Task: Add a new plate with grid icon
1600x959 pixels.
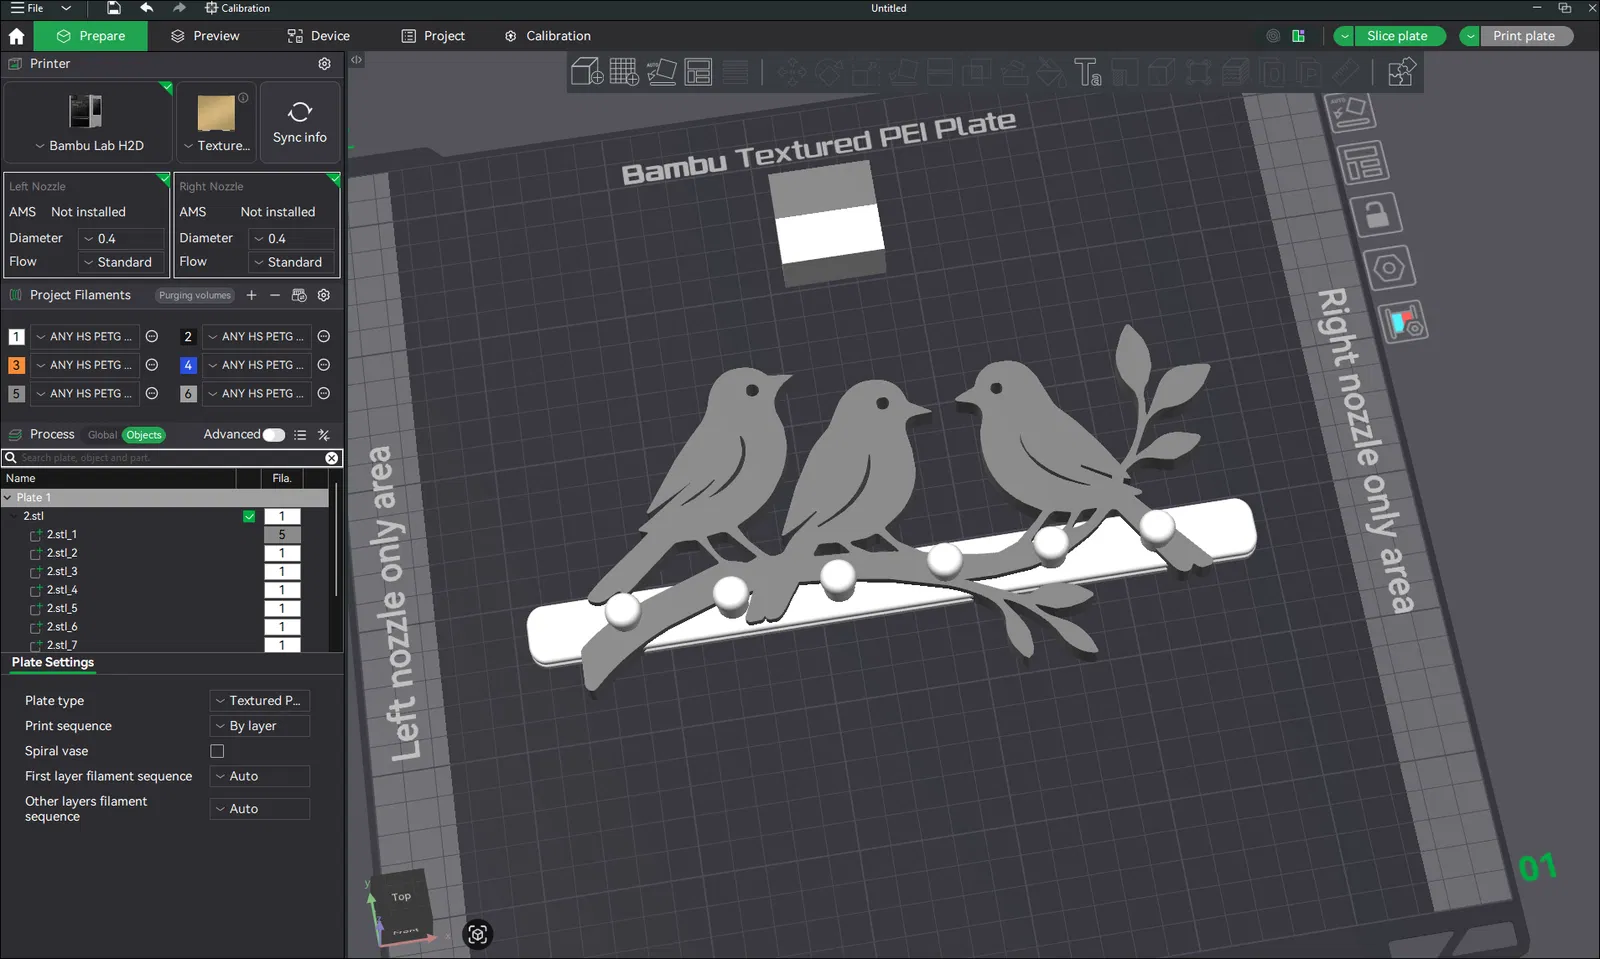Action: (624, 72)
